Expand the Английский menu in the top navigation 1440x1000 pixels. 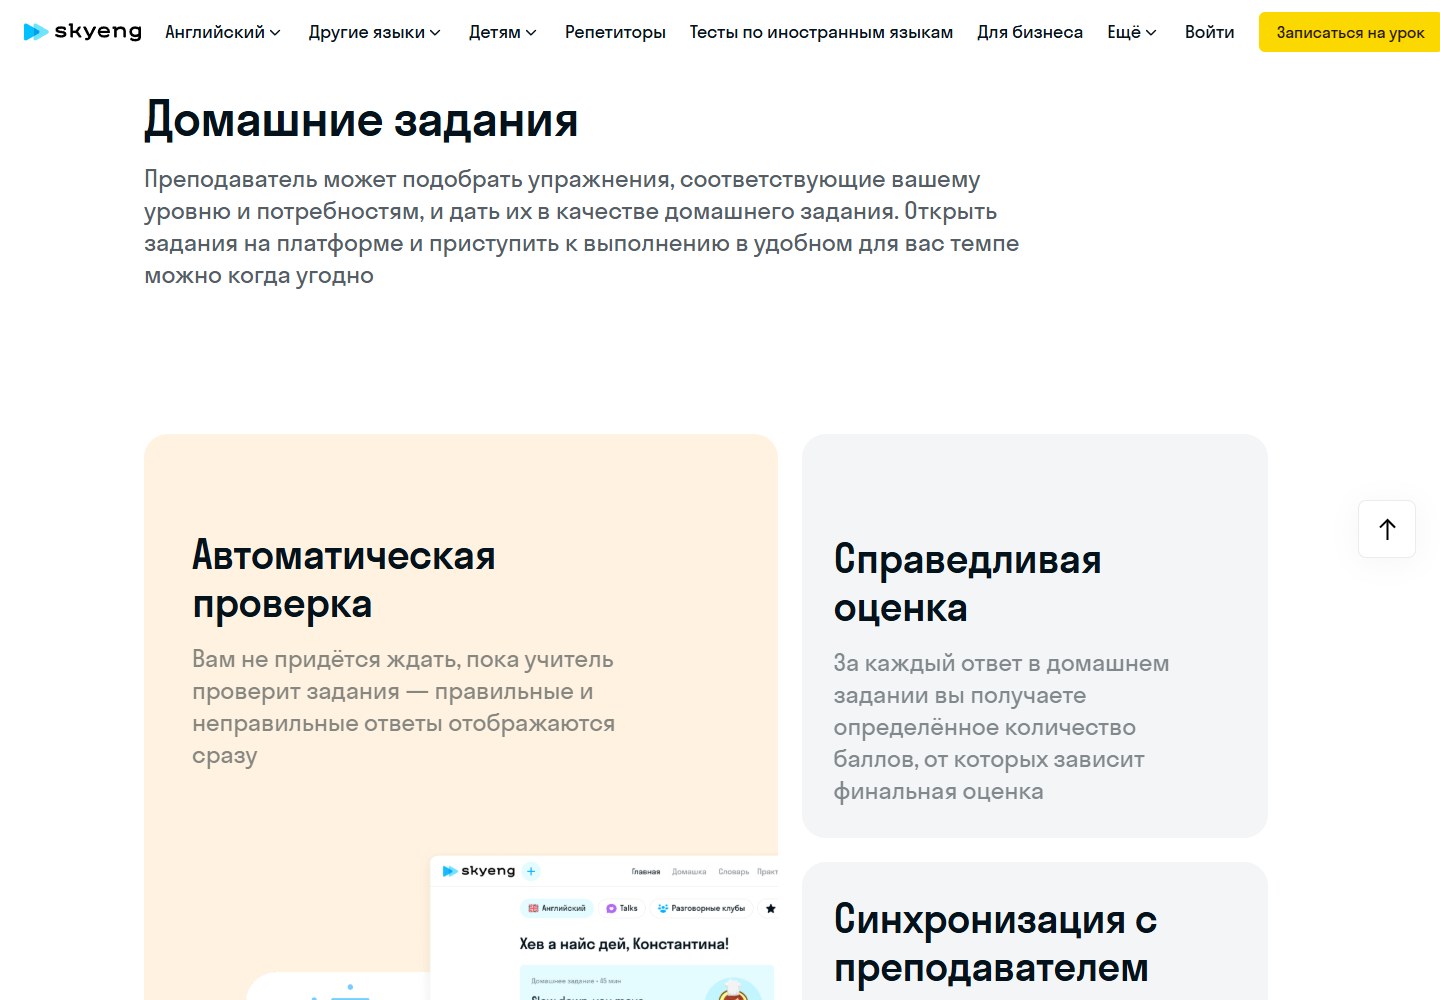tap(223, 32)
